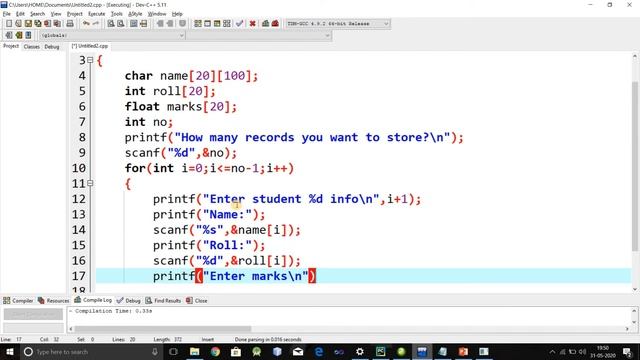Stop execution with the red X icon

pos(253,24)
